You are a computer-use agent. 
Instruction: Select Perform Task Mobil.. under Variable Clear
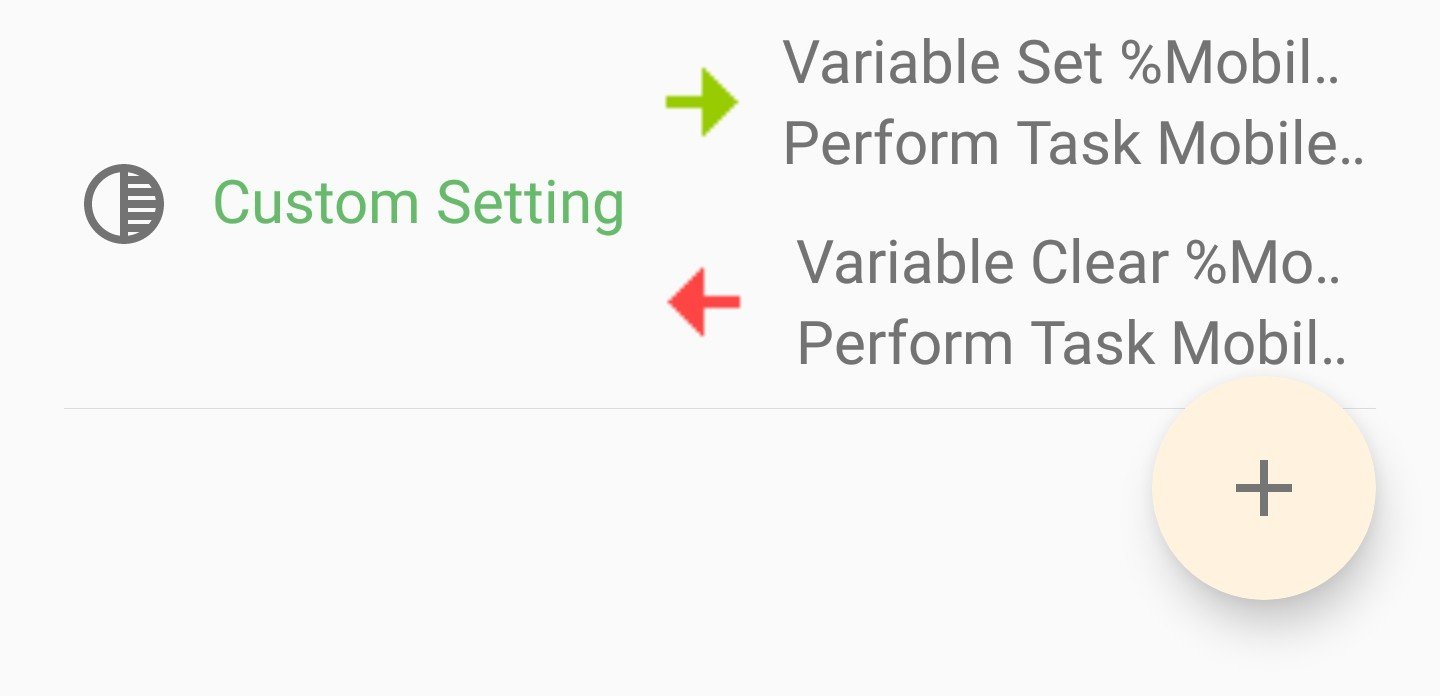click(1070, 344)
